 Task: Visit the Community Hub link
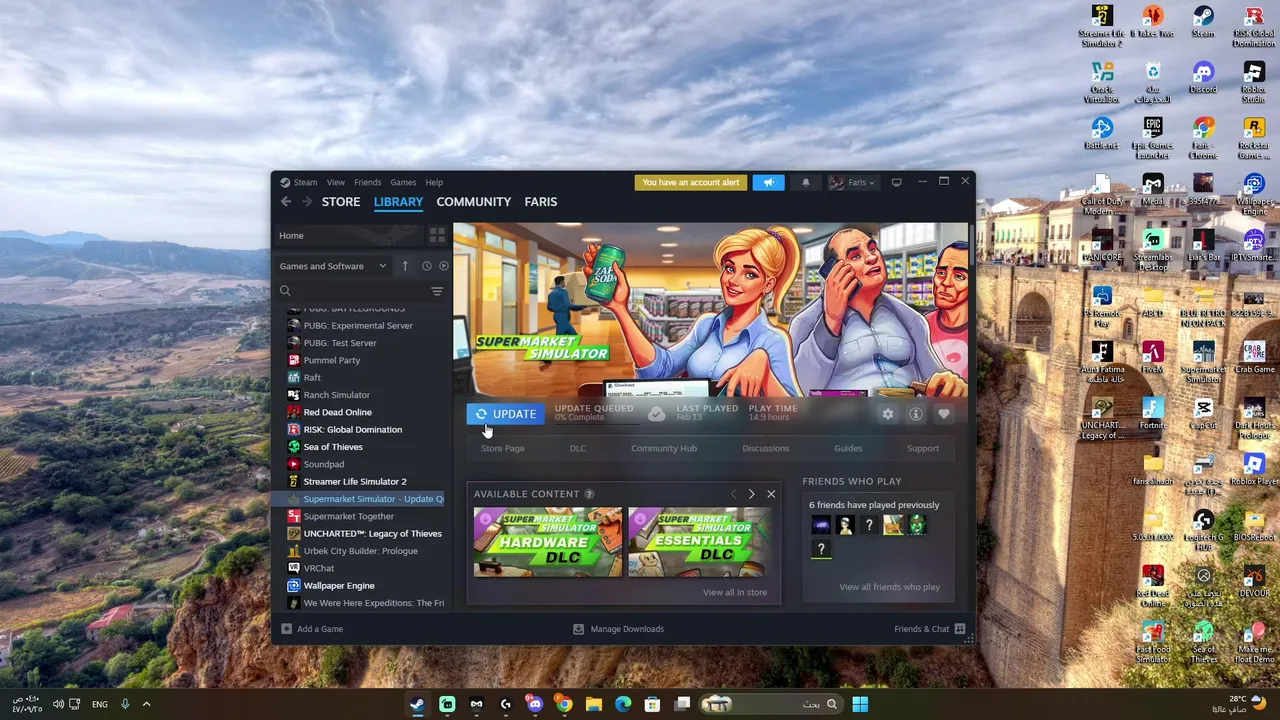664,448
